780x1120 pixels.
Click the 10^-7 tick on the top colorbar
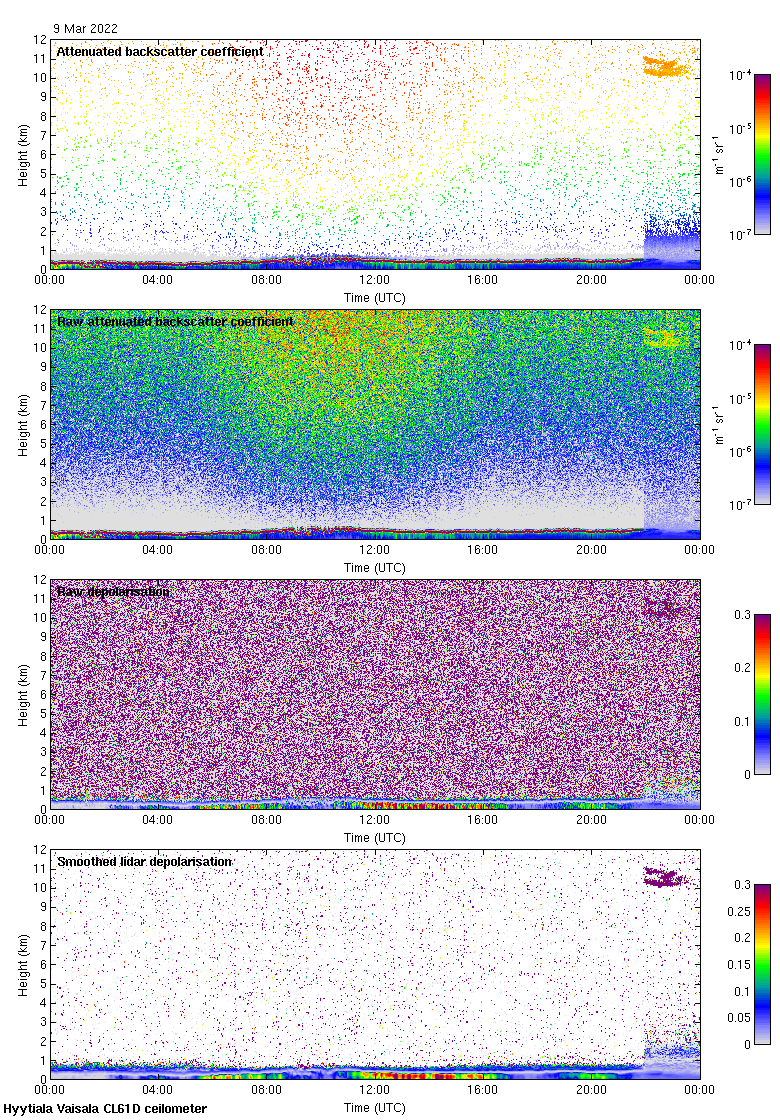coord(739,235)
